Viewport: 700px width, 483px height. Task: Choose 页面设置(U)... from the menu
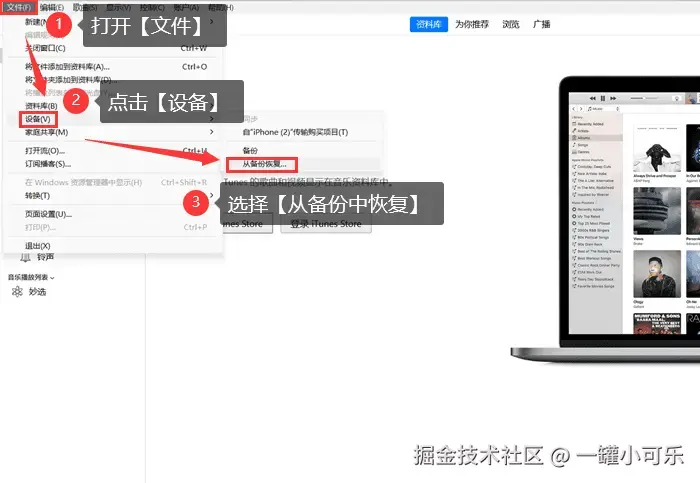[114, 214]
